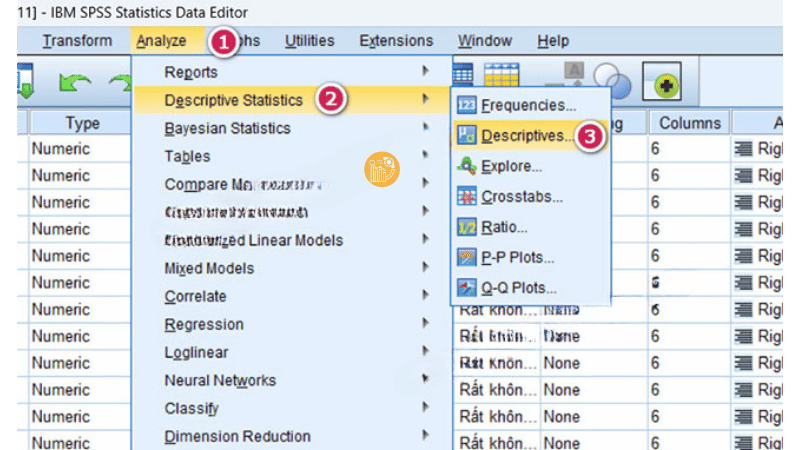This screenshot has width=800, height=450.
Task: Click the arrow beside Classify
Action: 425,407
